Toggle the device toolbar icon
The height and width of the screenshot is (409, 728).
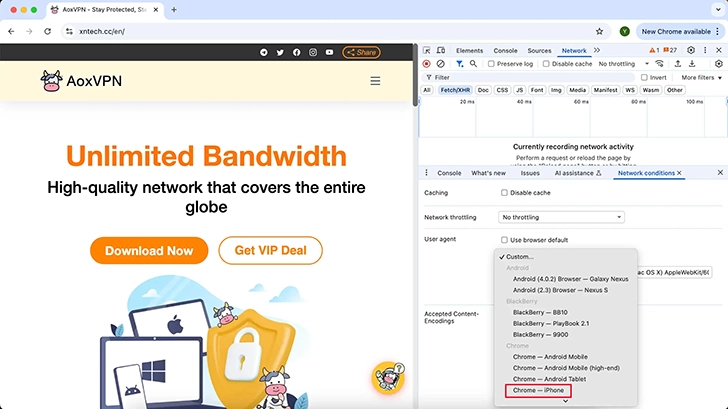(441, 50)
